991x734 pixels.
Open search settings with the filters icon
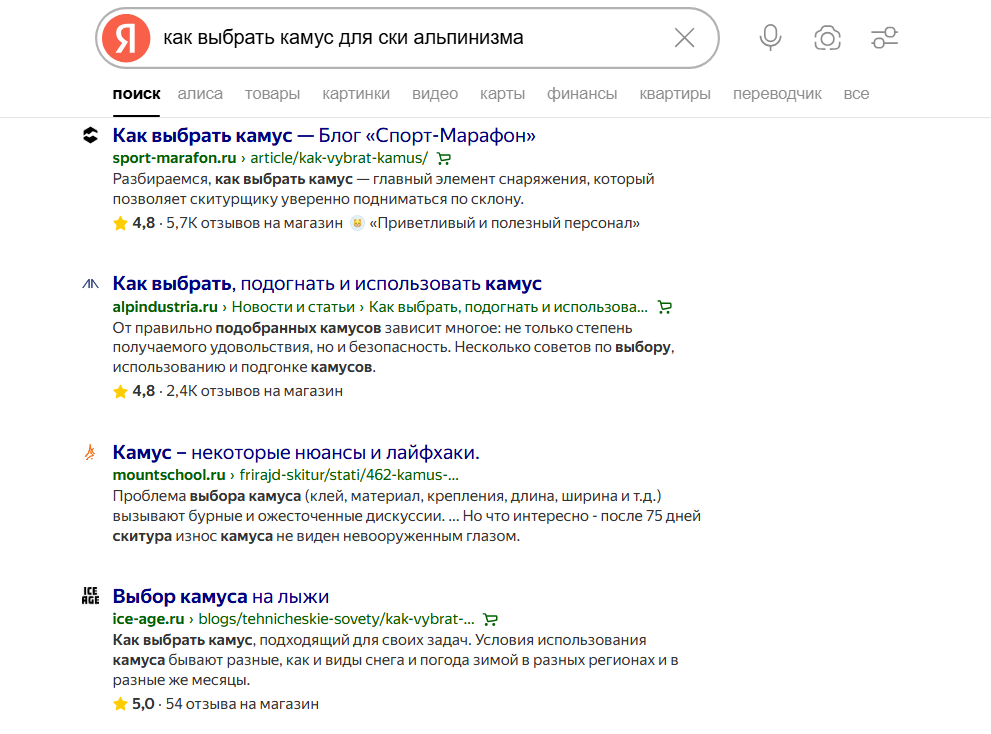point(884,38)
